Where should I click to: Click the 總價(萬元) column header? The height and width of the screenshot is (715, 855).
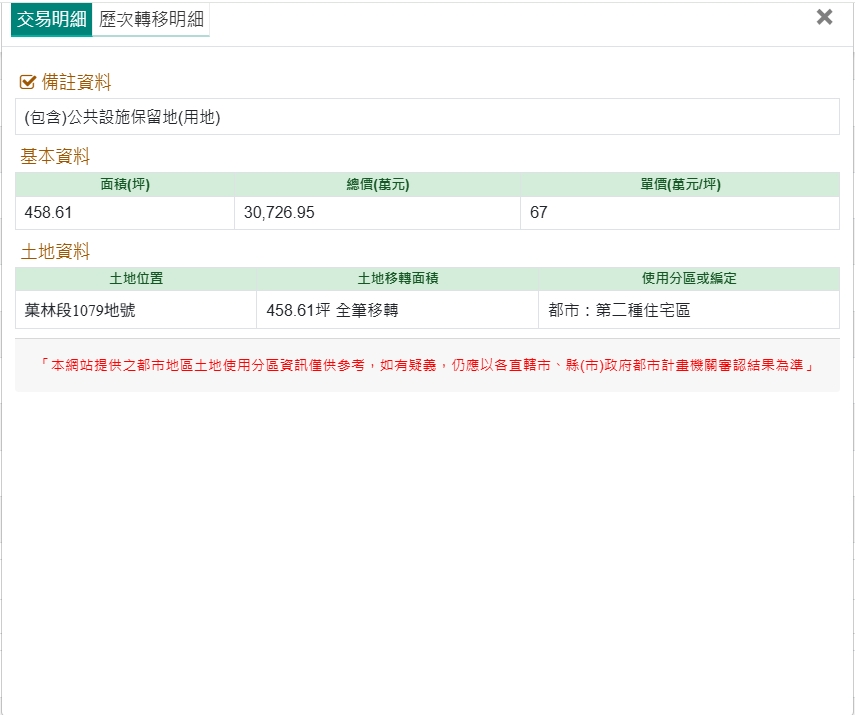click(377, 184)
